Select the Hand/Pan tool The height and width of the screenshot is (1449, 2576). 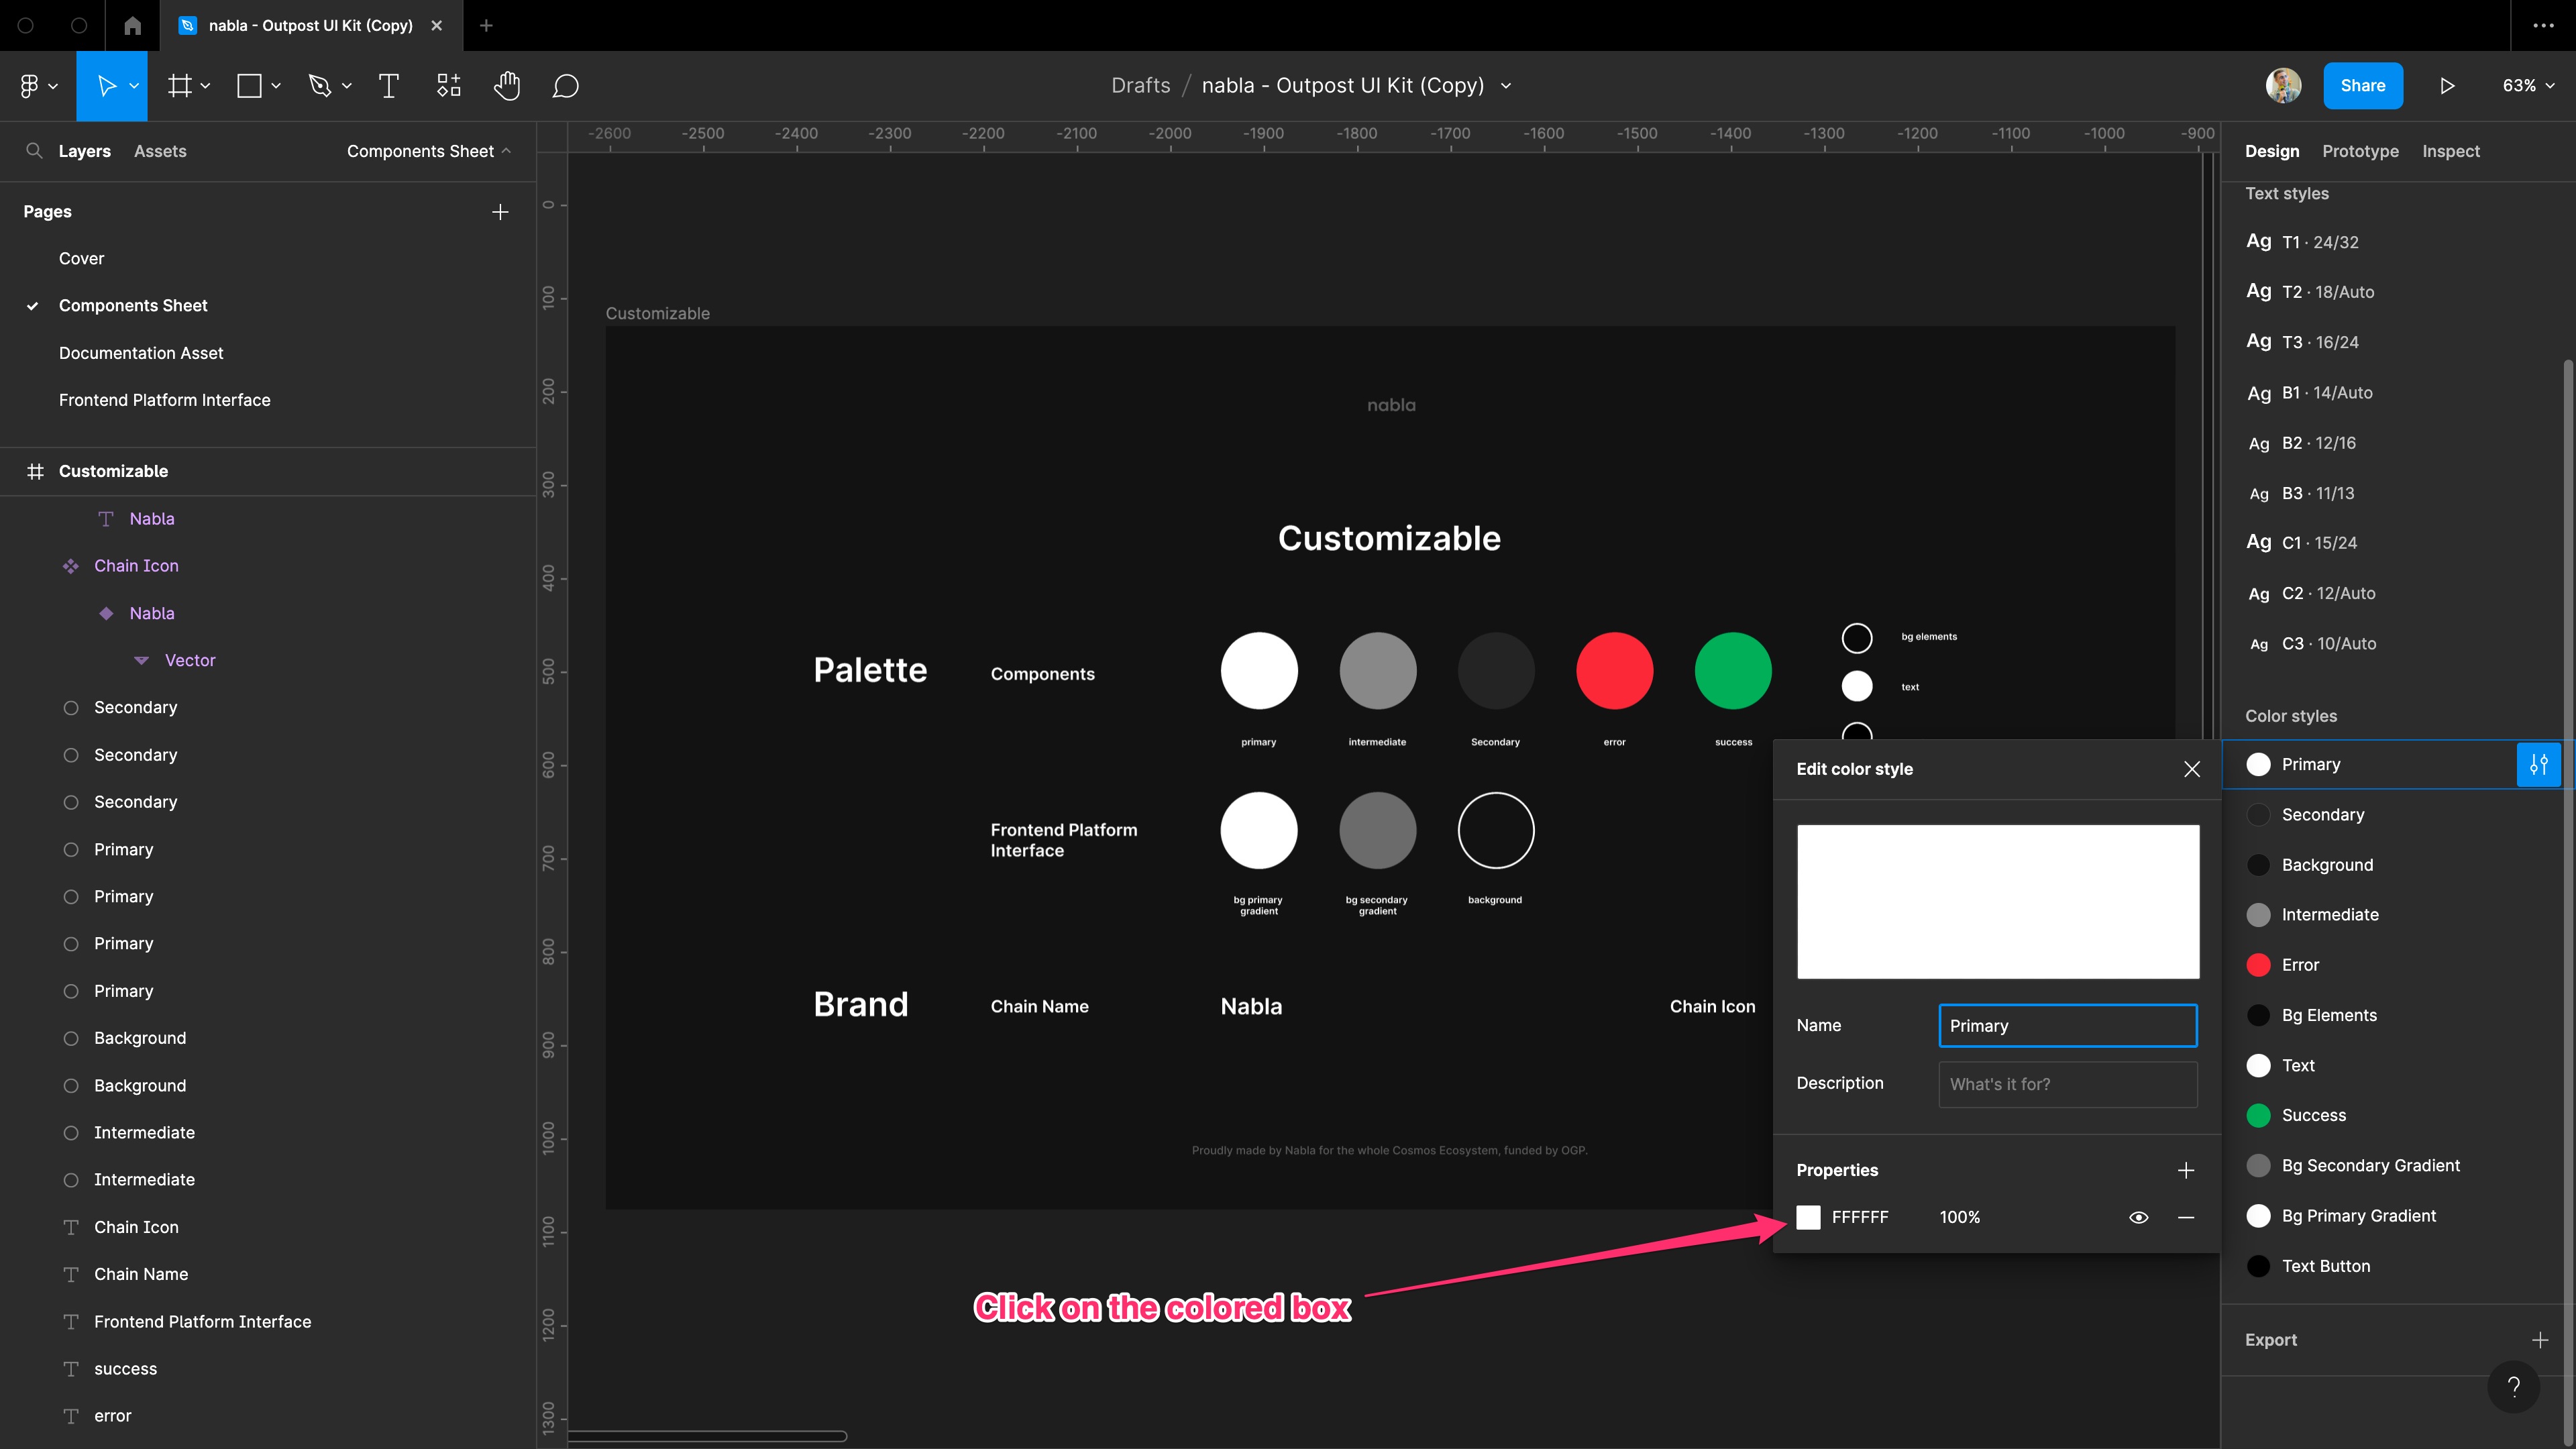tap(508, 85)
